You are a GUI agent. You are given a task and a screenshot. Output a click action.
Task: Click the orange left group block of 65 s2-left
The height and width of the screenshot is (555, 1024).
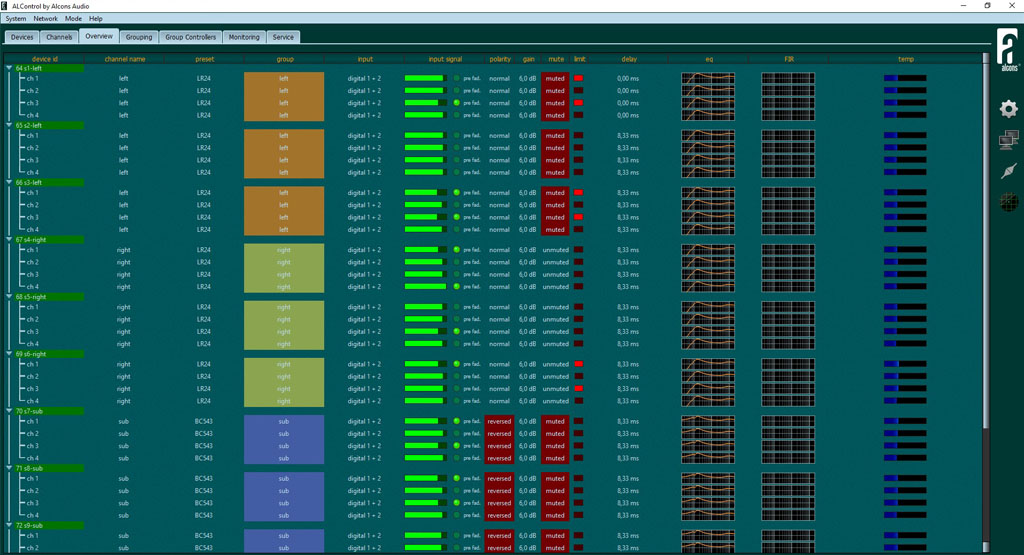click(x=284, y=154)
